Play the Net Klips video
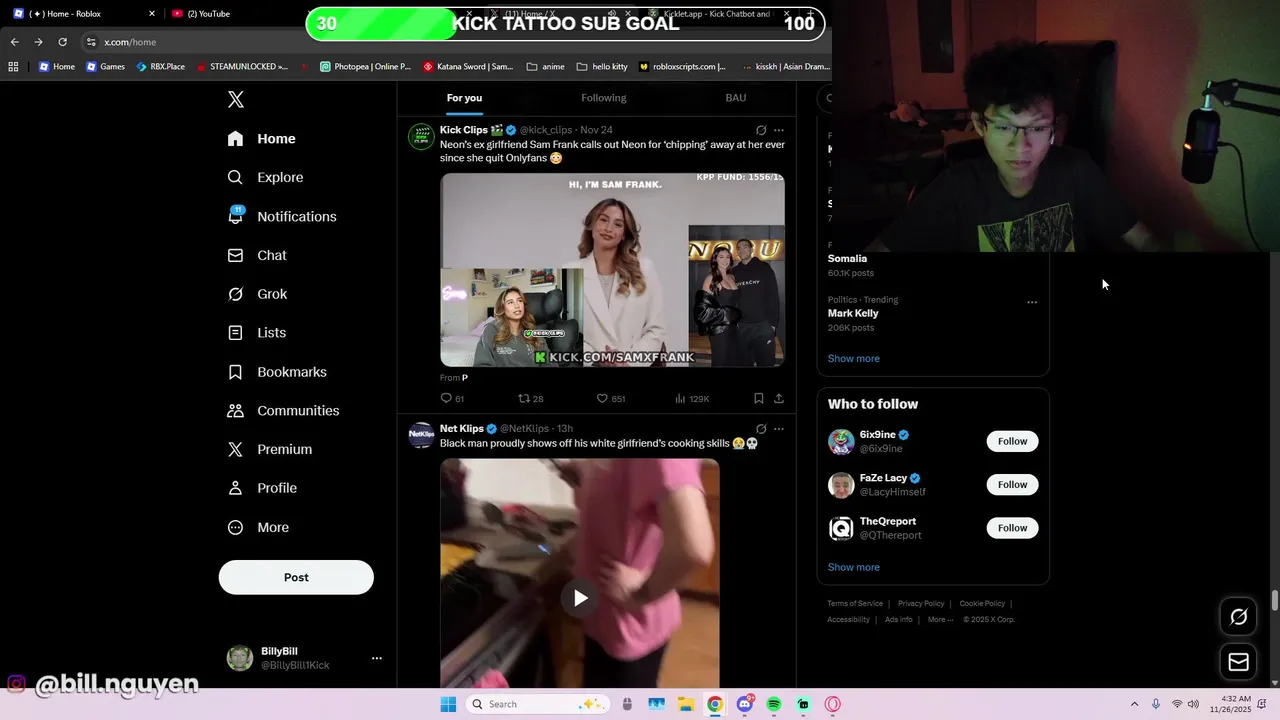1280x720 pixels. [580, 598]
